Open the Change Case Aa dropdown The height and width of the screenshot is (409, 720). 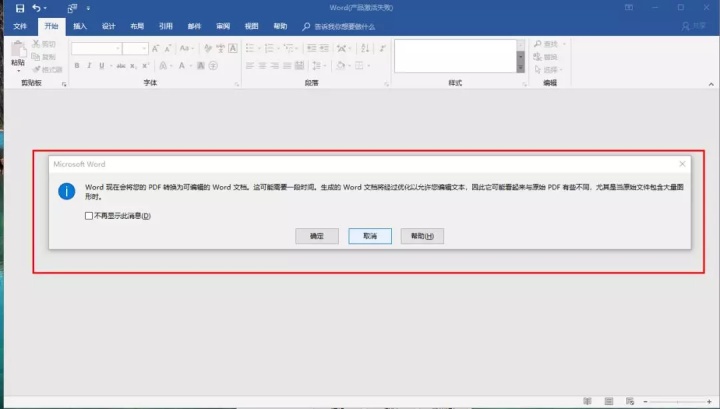[186, 48]
